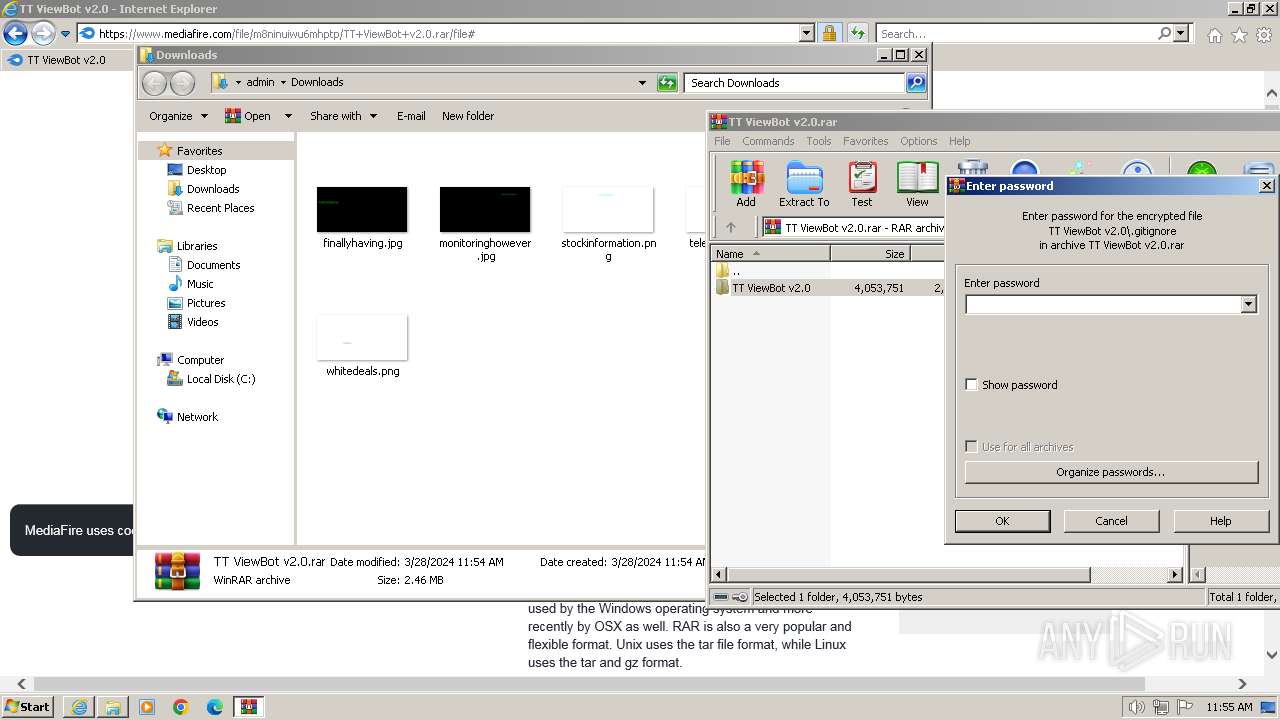Viewport: 1280px width, 720px height.
Task: Click the Search Downloads field
Action: [795, 83]
